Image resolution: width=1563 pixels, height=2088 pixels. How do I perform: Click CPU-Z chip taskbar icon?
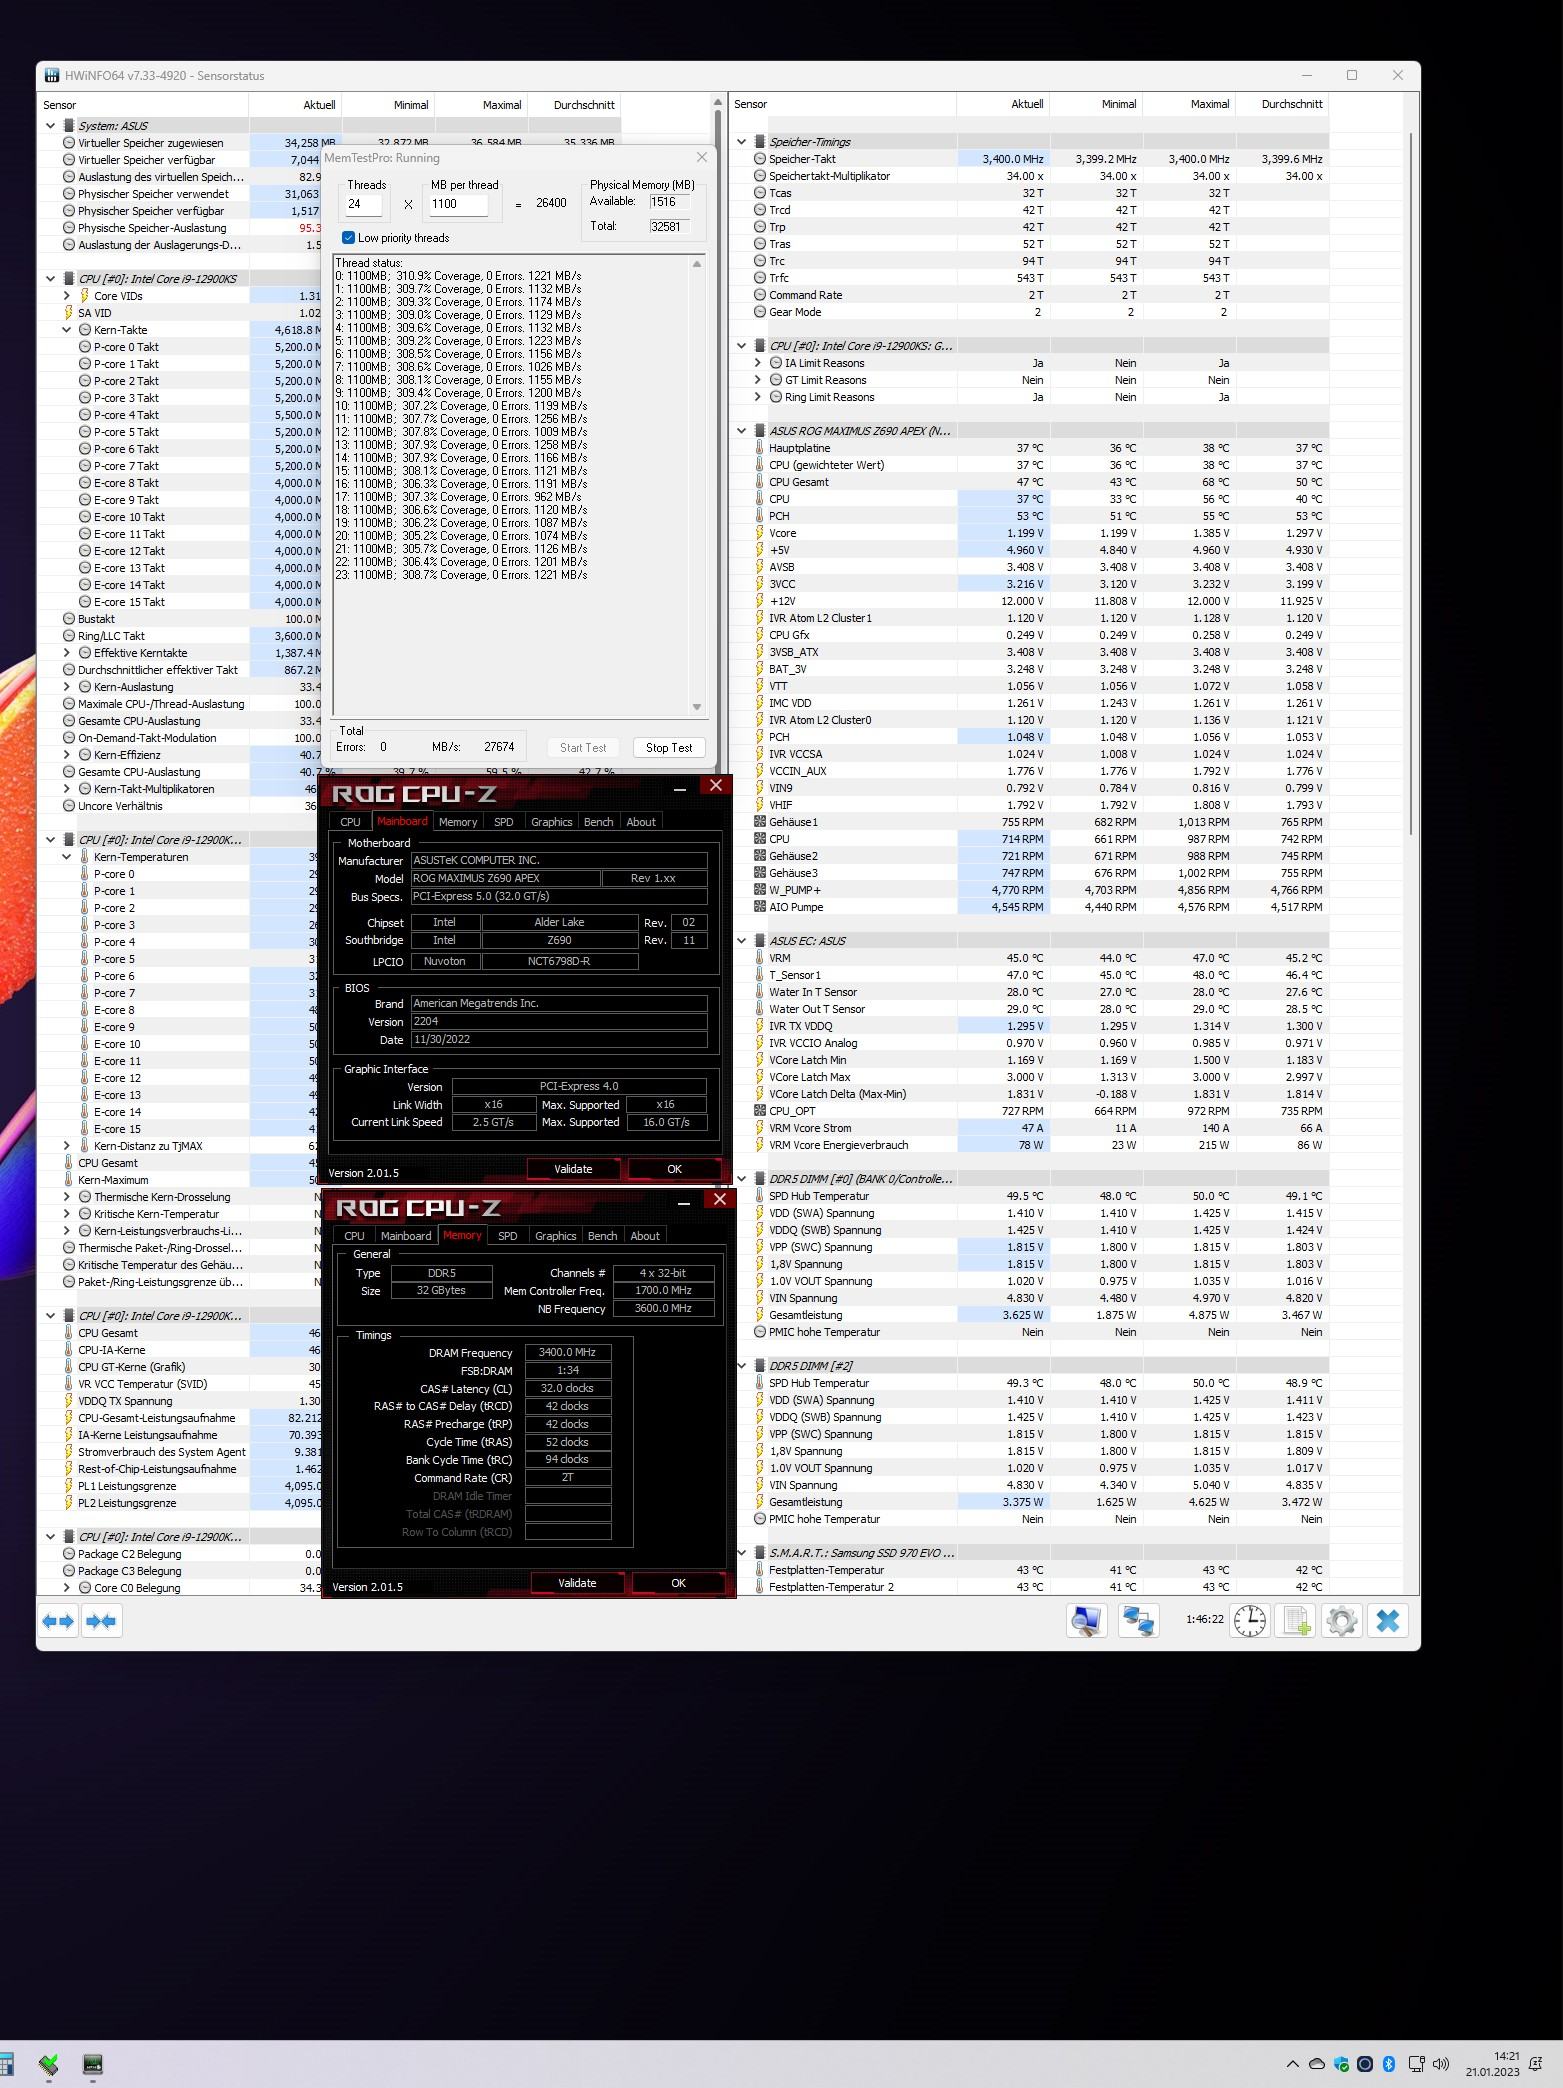coord(93,2064)
